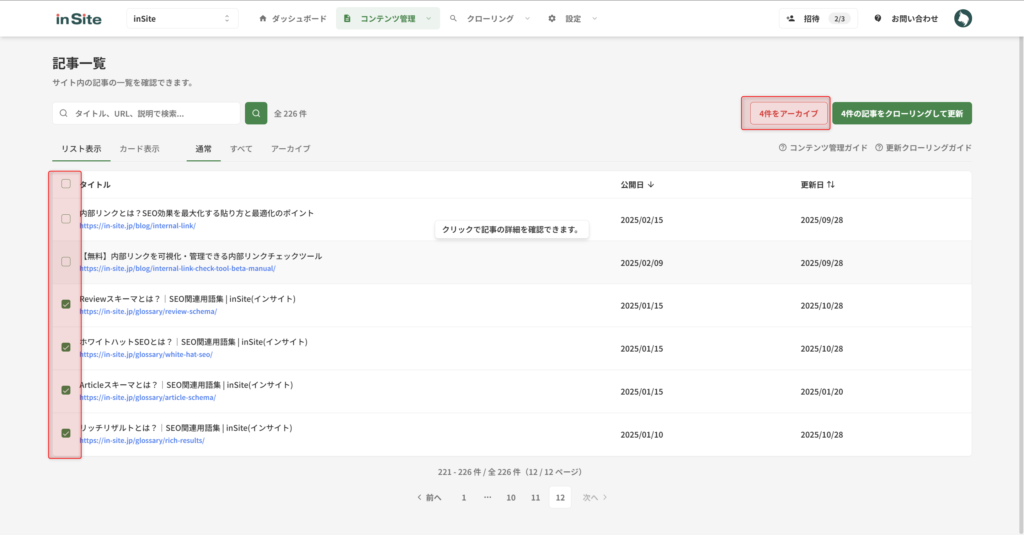The height and width of the screenshot is (535, 1024).
Task: Click update date 2025/01/20
Action: pyautogui.click(x=822, y=392)
